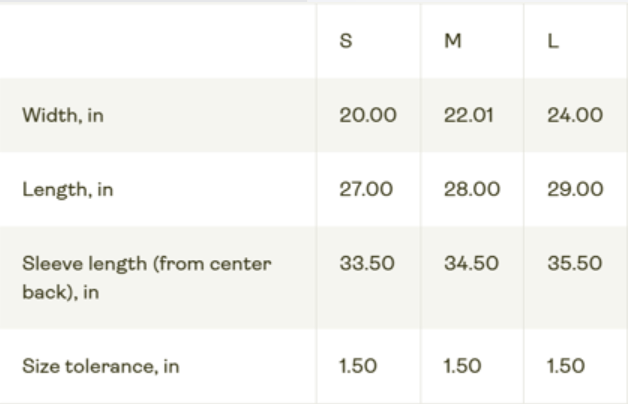The image size is (628, 404).
Task: Click the Size tolerance, in label
Action: [x=101, y=366]
